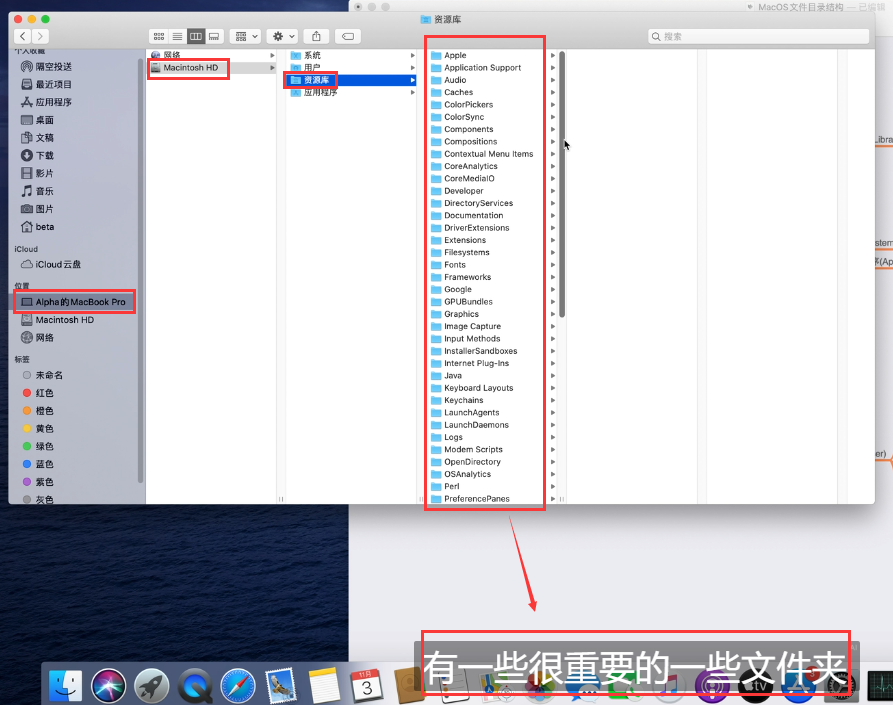Click the library column's vertical scrollbar
This screenshot has width=893, height=705.
tap(562, 184)
